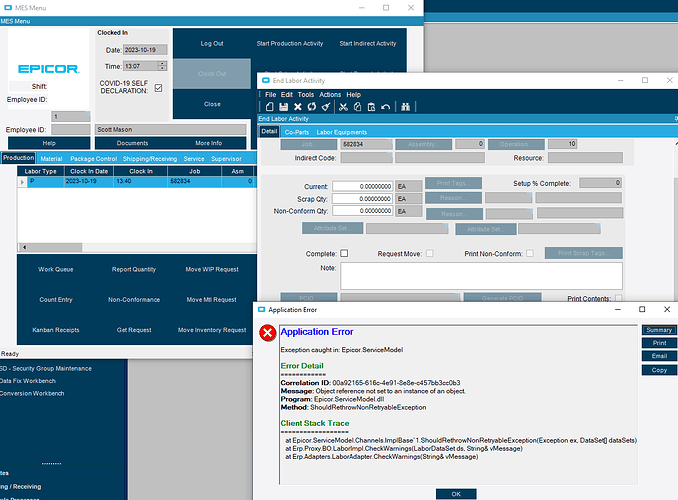678x500 pixels.
Task: Toggle the COVID-19 Self Declaration checkbox
Action: coord(159,88)
